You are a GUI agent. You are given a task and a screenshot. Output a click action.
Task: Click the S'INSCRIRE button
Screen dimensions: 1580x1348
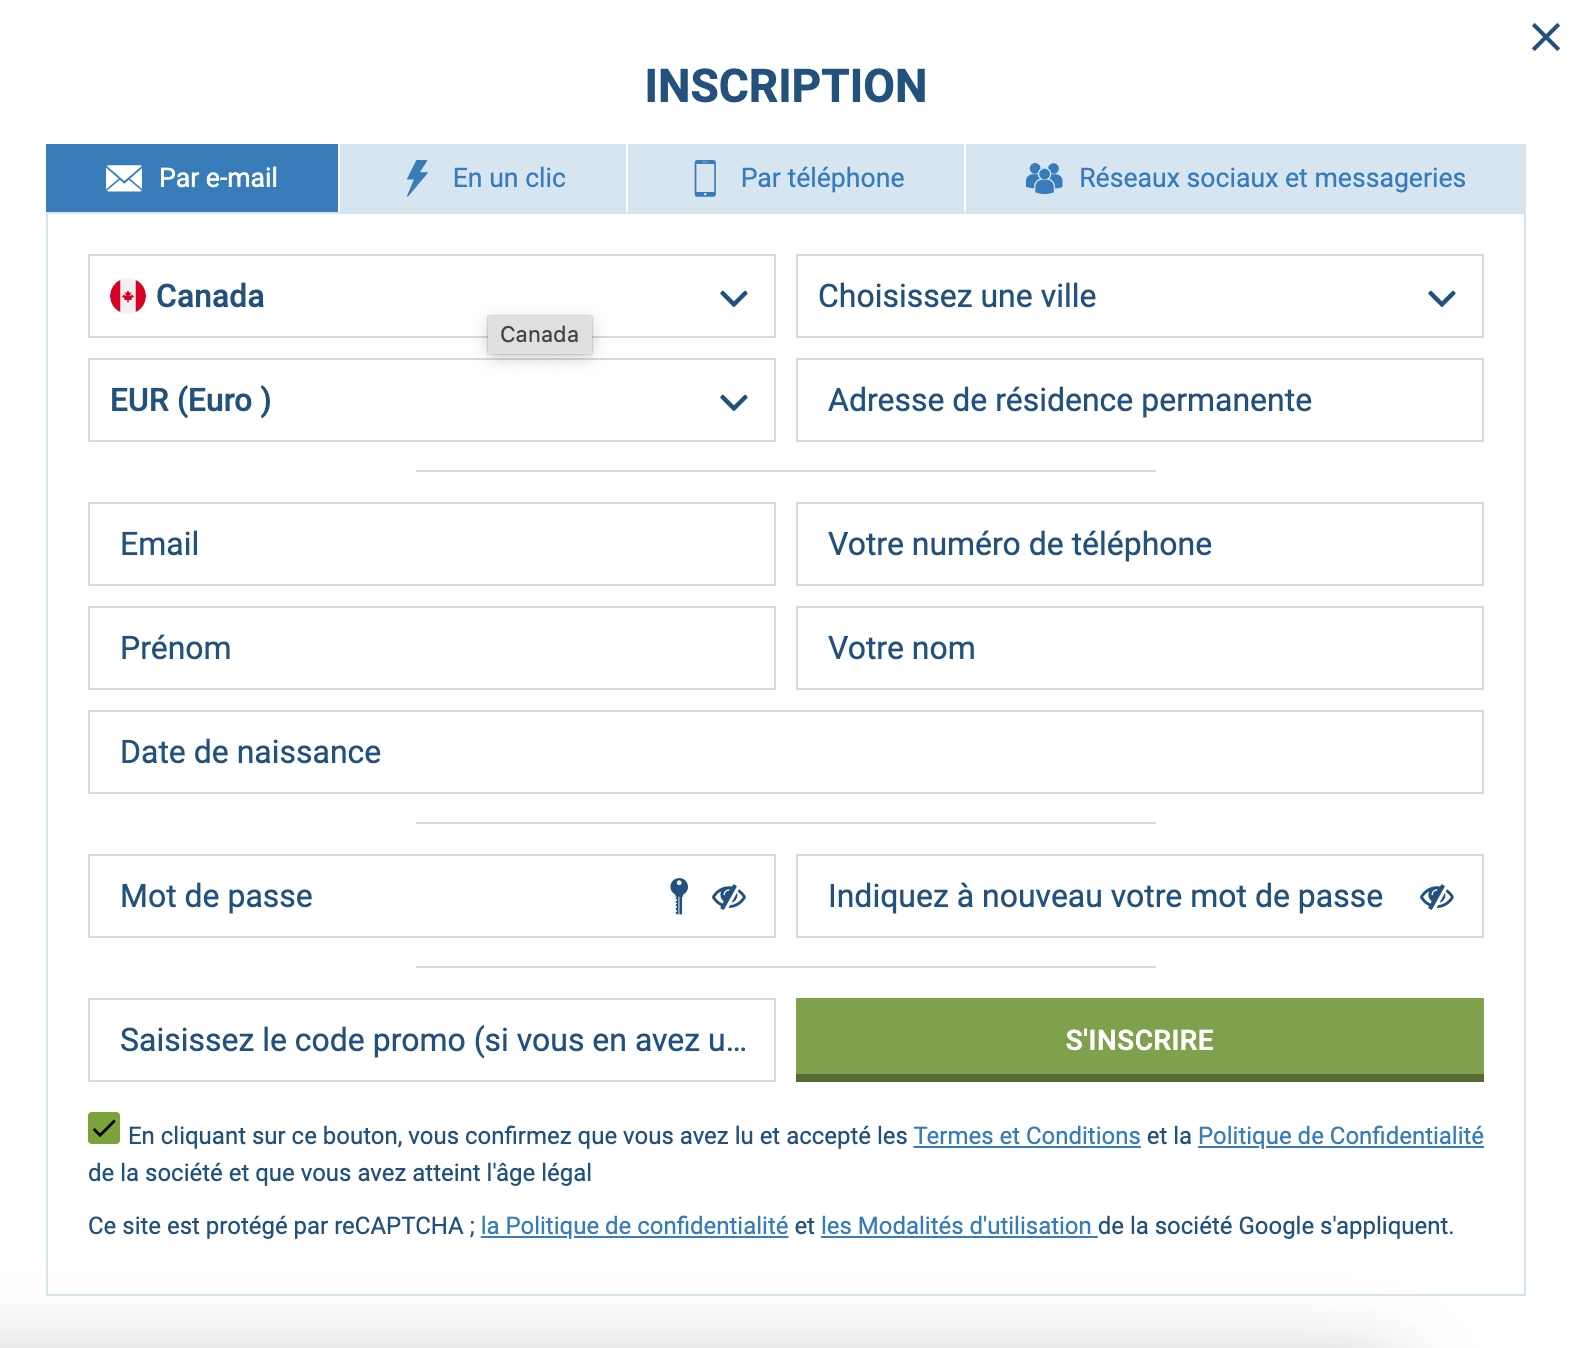[1140, 1040]
